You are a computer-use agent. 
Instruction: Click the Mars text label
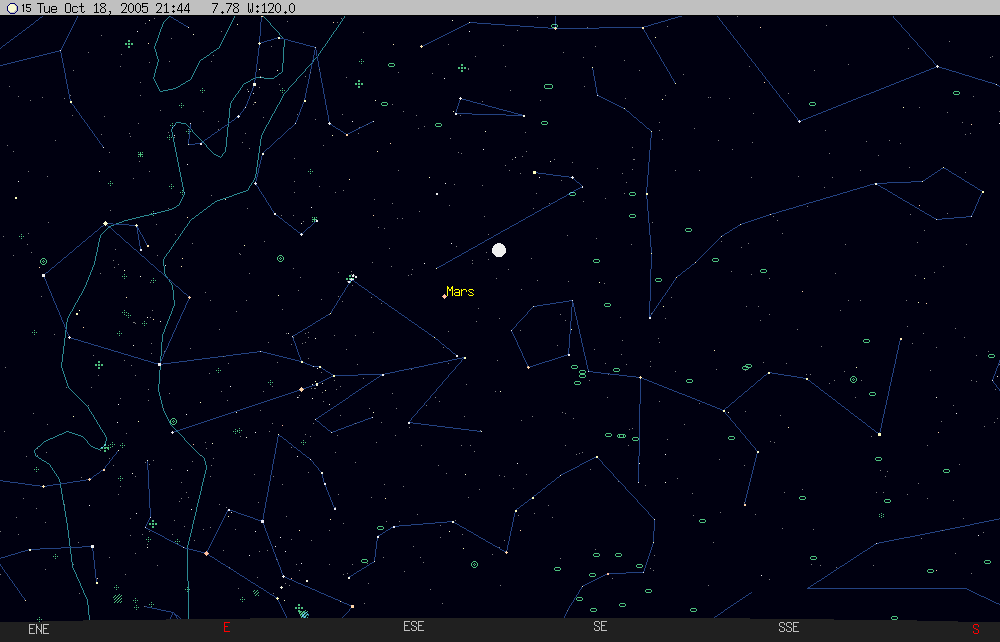(461, 291)
